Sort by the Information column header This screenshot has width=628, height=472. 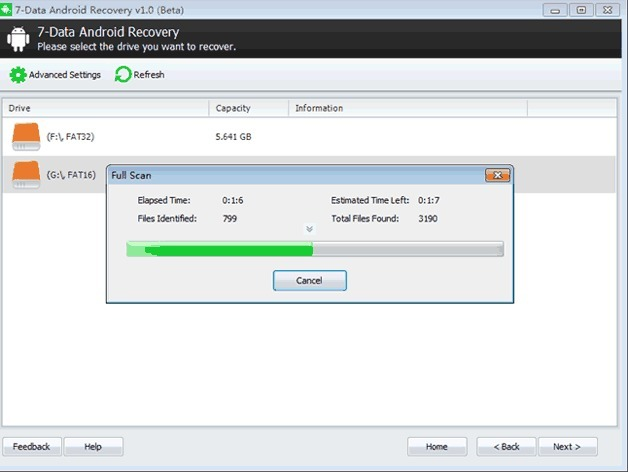coord(408,108)
